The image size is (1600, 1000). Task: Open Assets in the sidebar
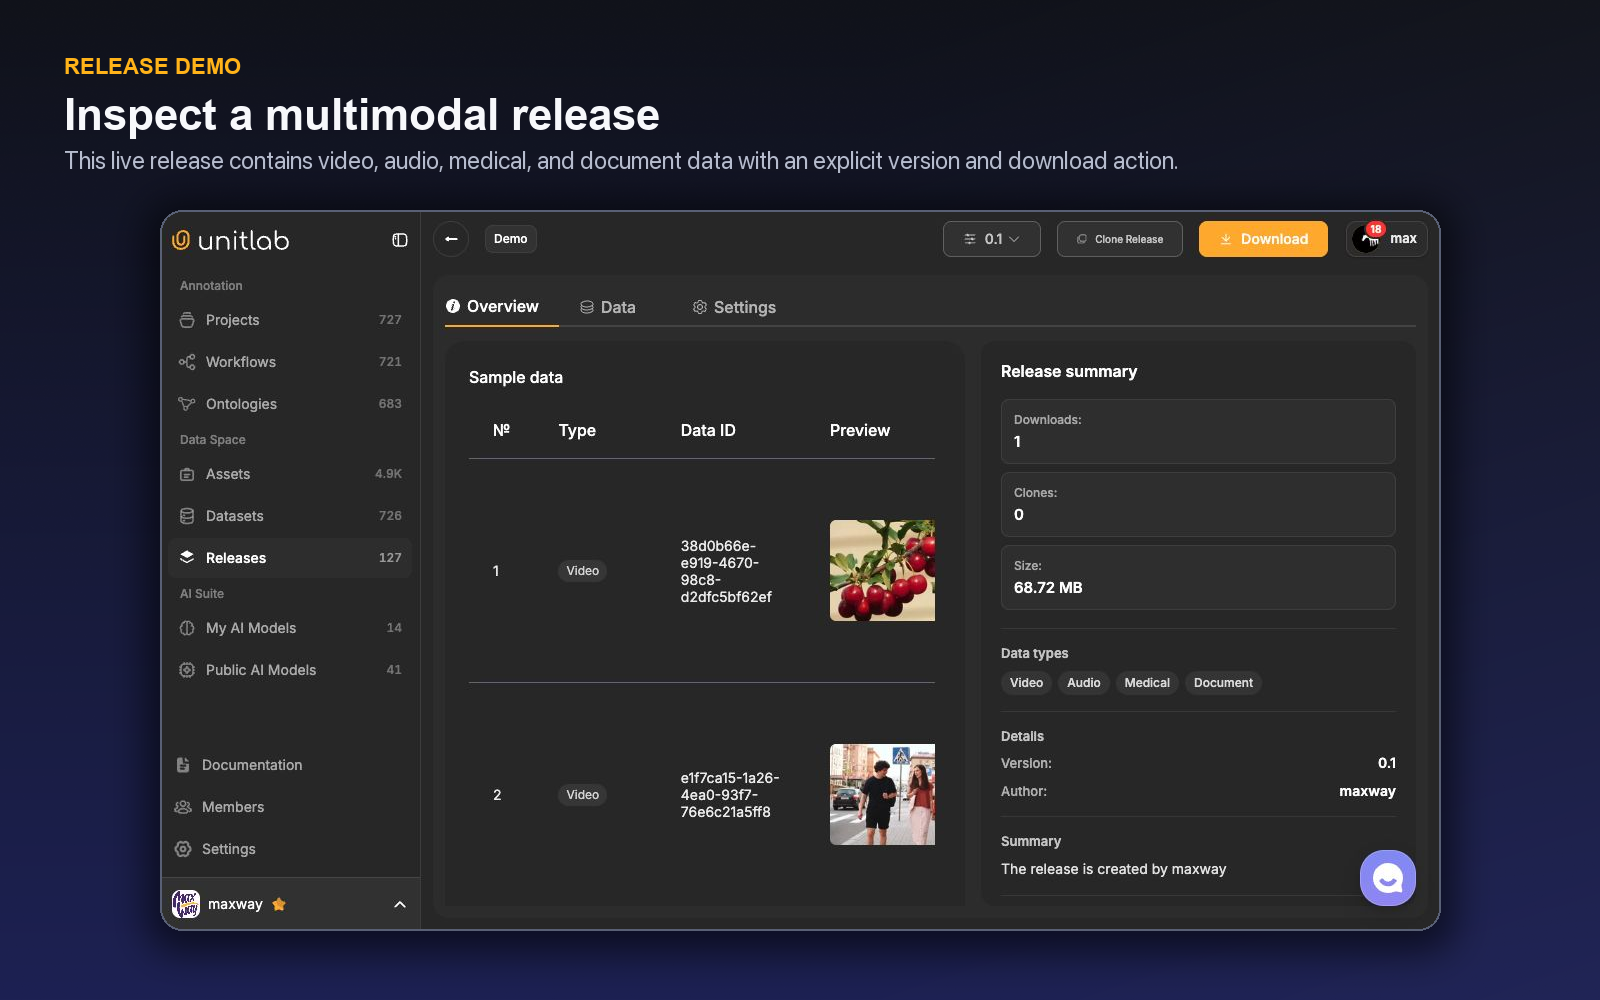pyautogui.click(x=291, y=474)
